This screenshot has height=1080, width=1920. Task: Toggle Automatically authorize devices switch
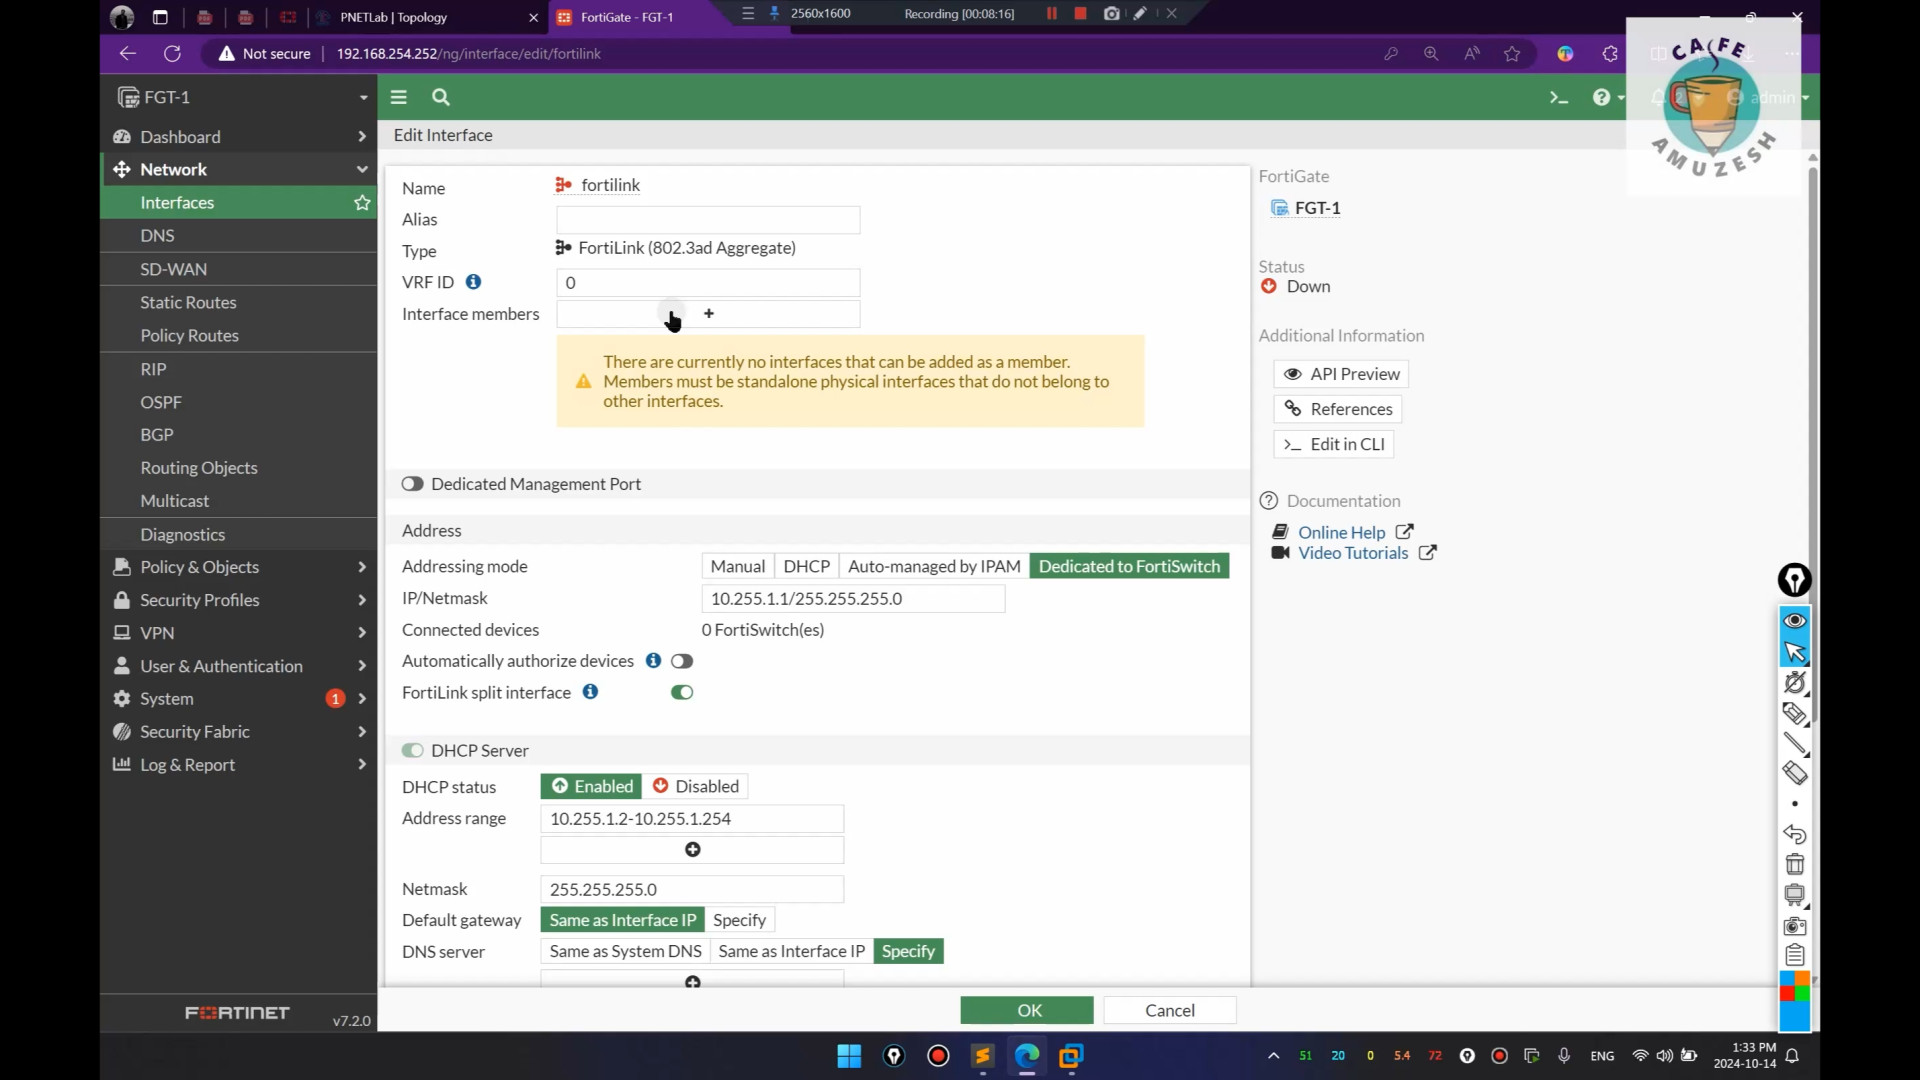pyautogui.click(x=682, y=661)
